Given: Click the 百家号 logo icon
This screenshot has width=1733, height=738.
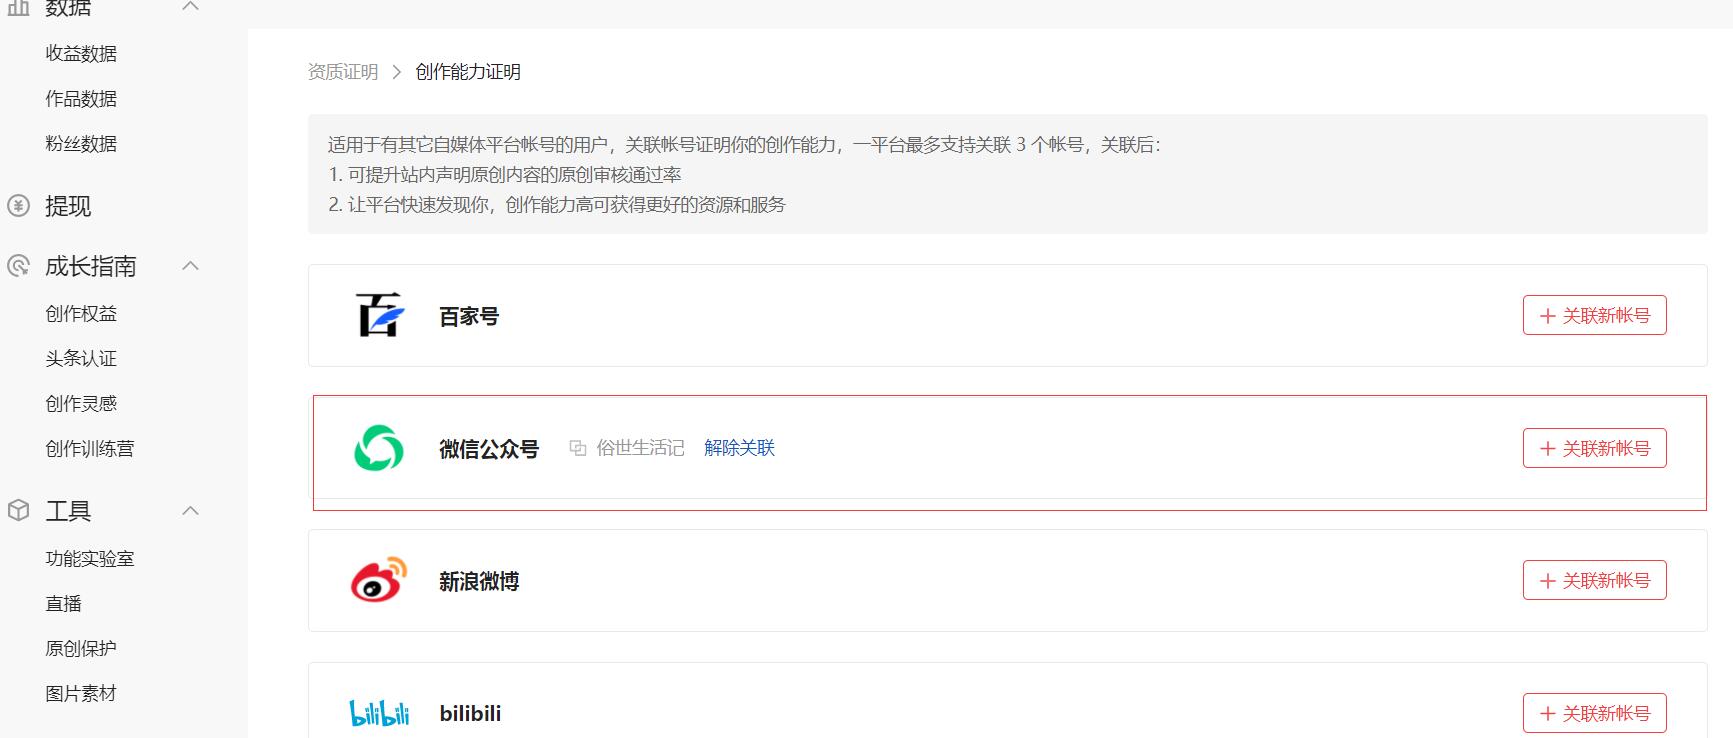Looking at the screenshot, I should point(380,315).
